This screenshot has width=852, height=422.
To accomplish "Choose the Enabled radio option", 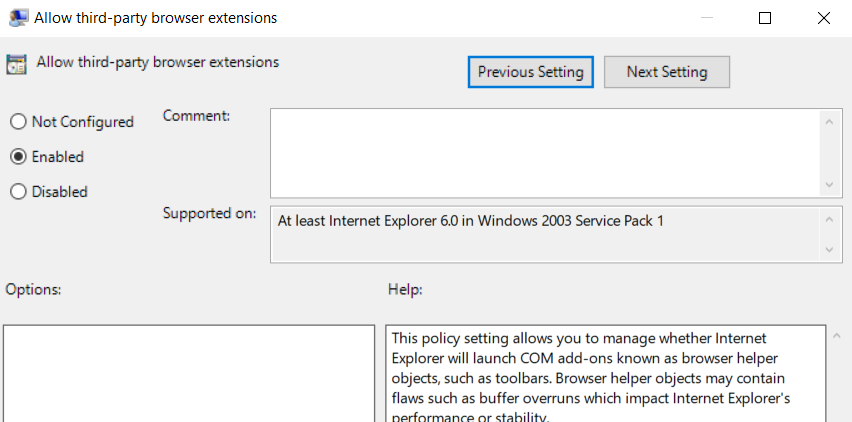I will point(18,157).
